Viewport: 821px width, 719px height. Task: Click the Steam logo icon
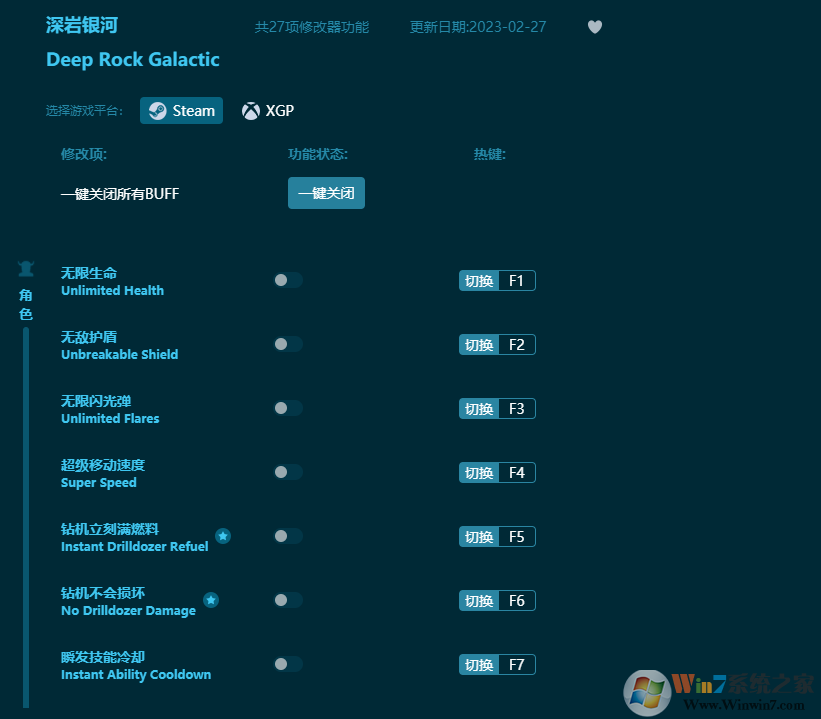click(158, 111)
